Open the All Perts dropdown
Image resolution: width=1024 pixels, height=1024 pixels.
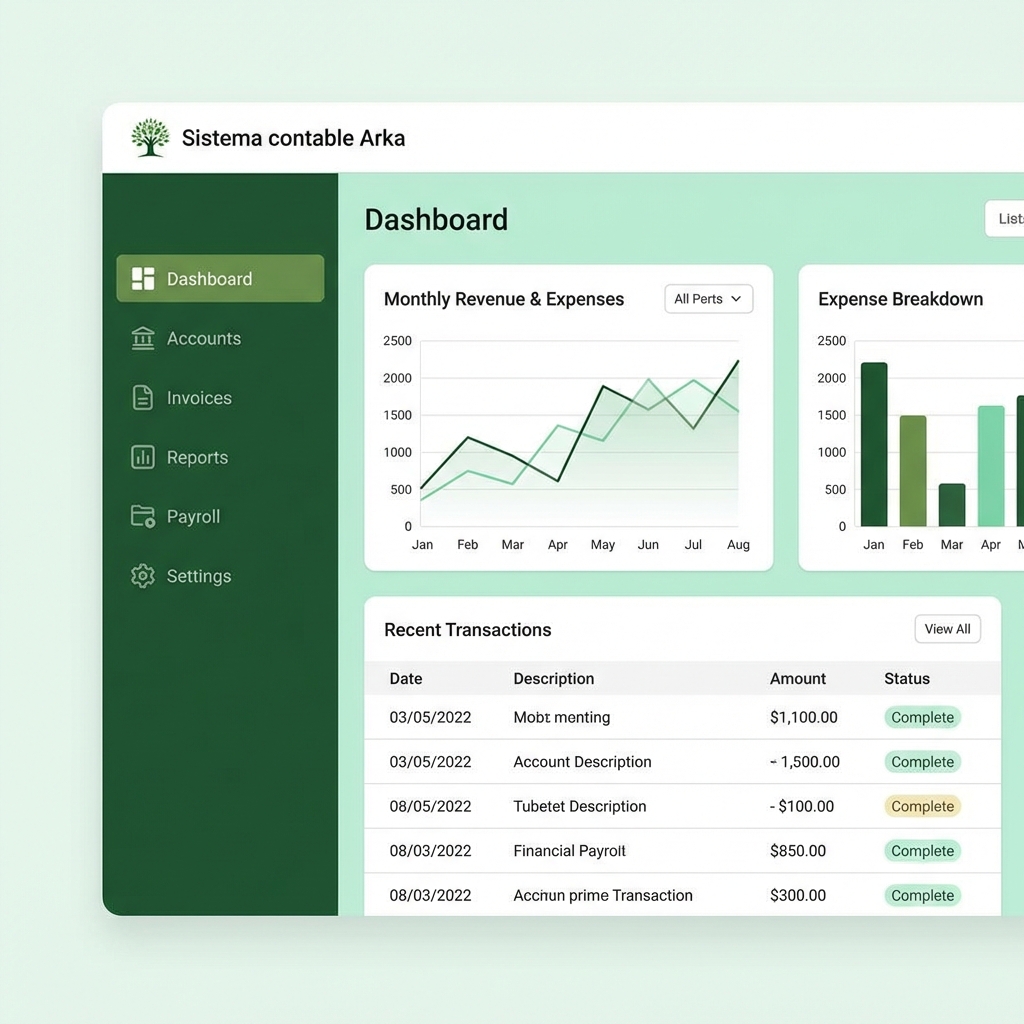click(708, 299)
